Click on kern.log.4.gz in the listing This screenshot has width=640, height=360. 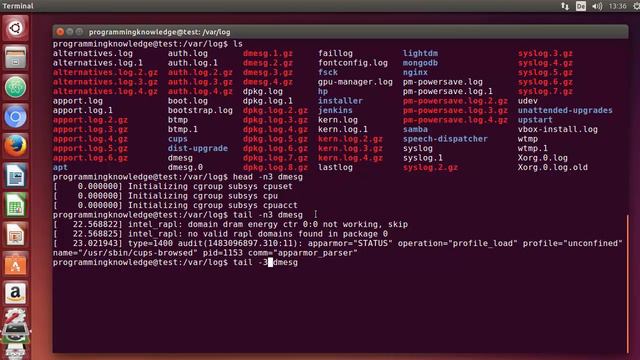coord(351,158)
